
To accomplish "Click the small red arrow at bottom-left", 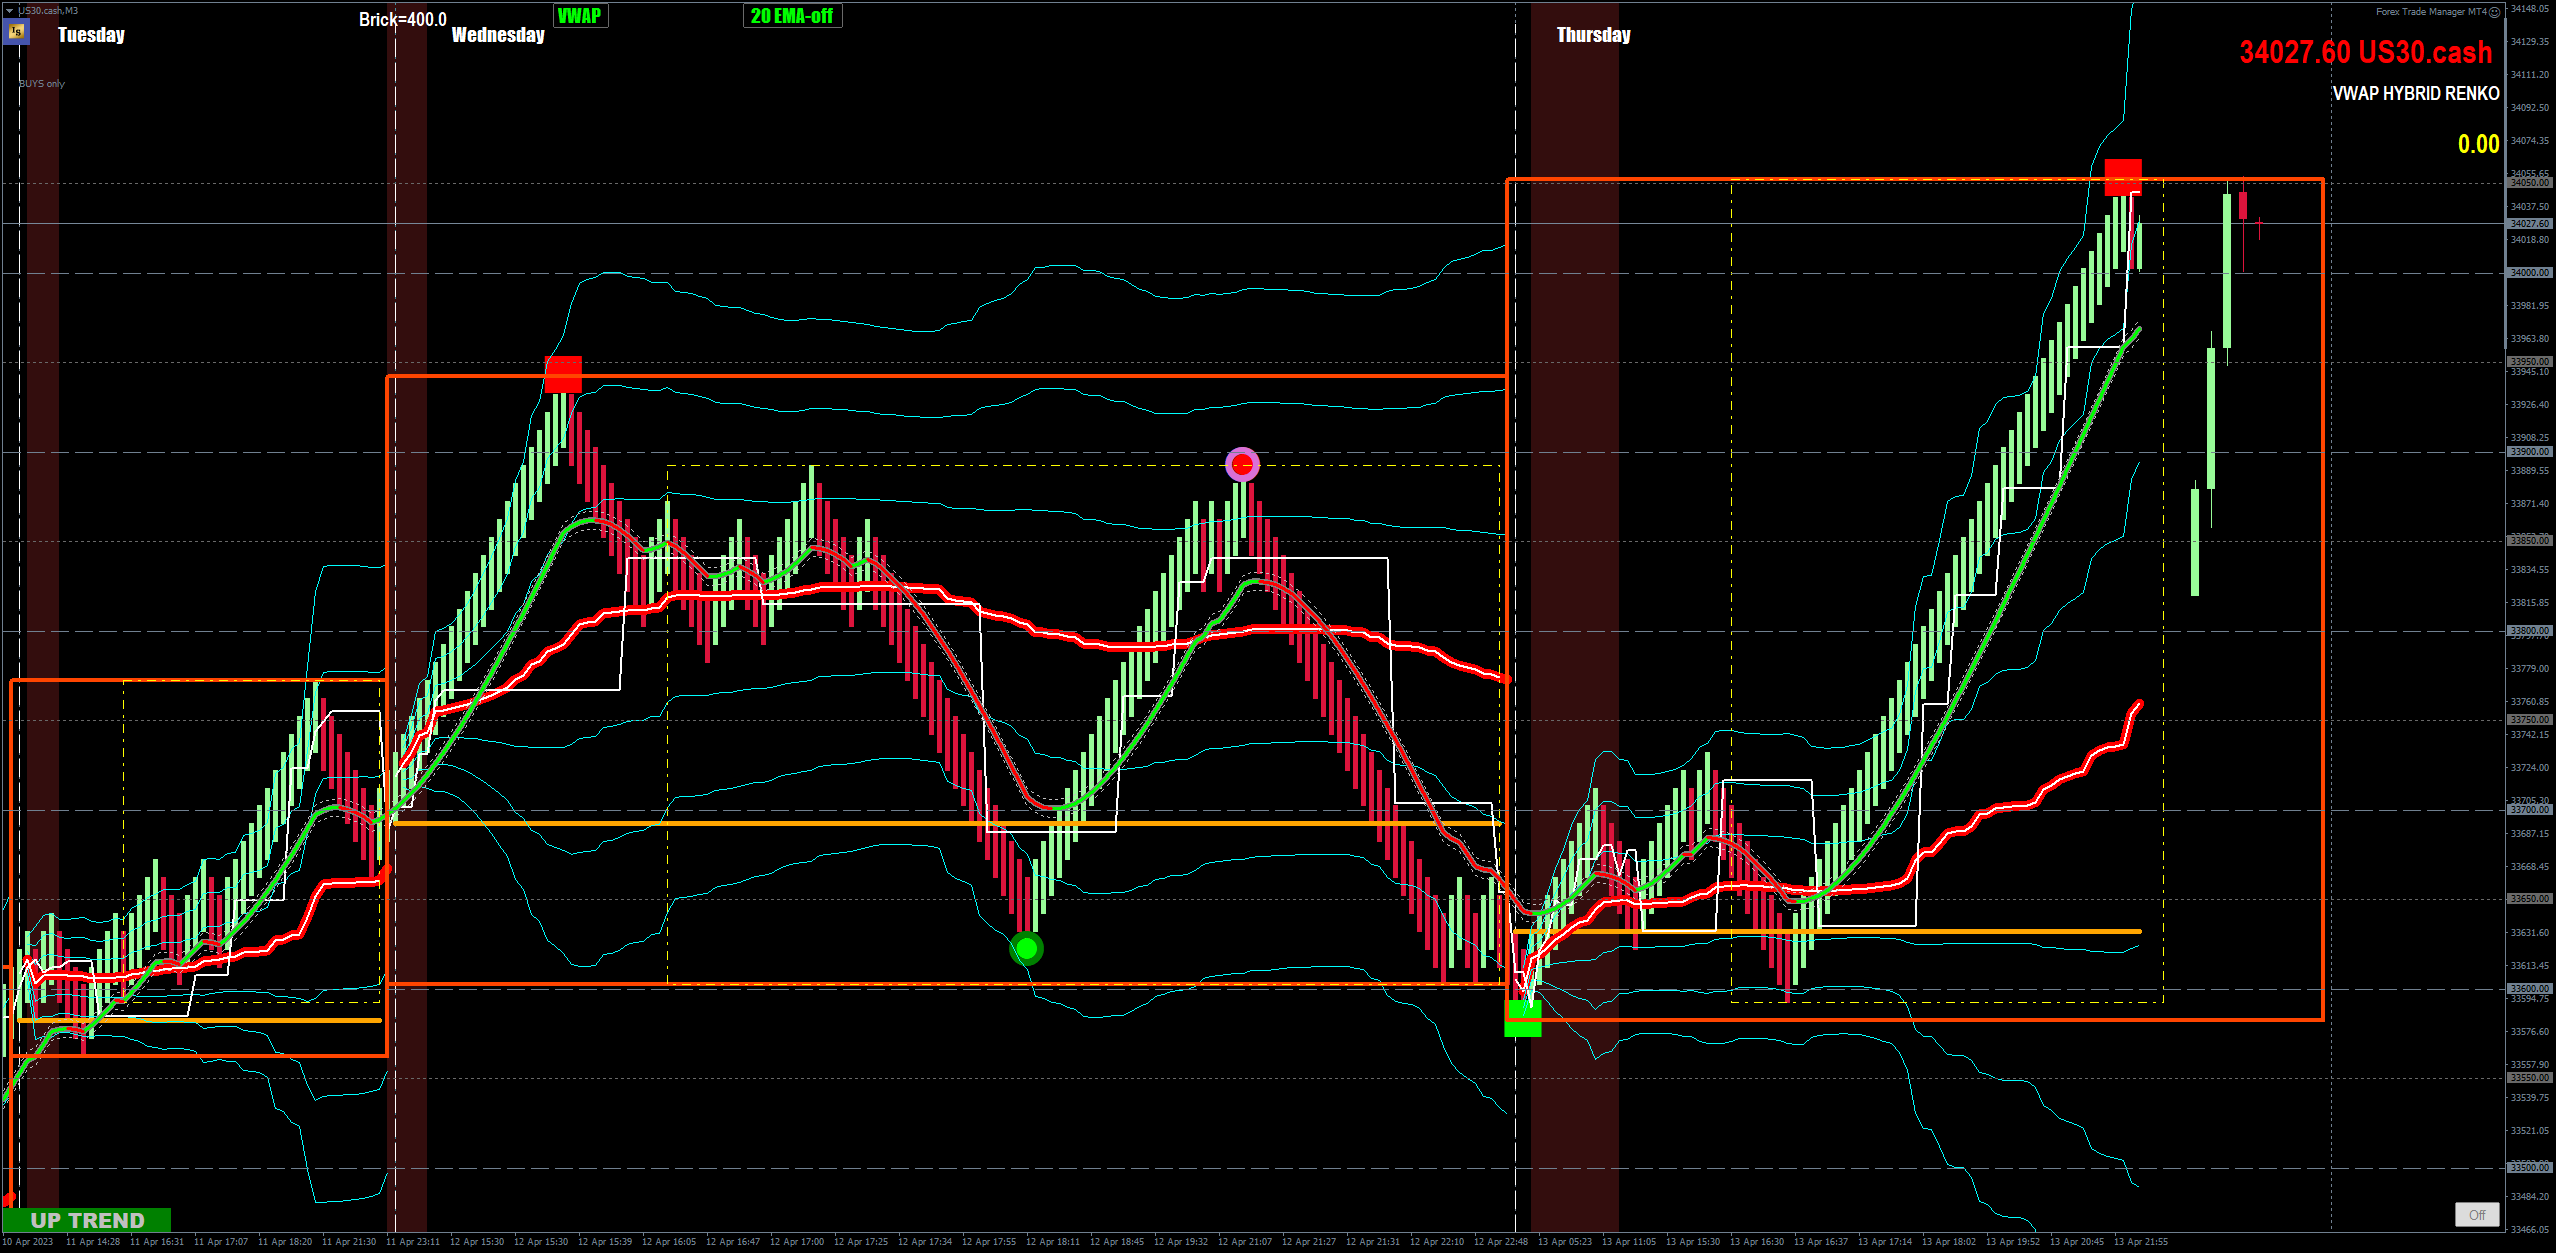I will pos(9,1197).
